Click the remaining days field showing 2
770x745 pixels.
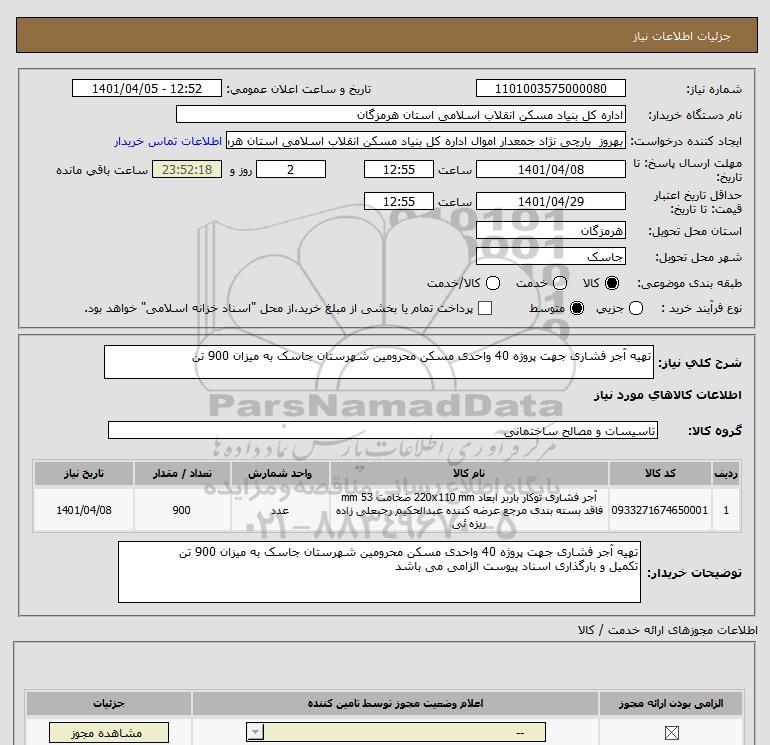click(291, 169)
